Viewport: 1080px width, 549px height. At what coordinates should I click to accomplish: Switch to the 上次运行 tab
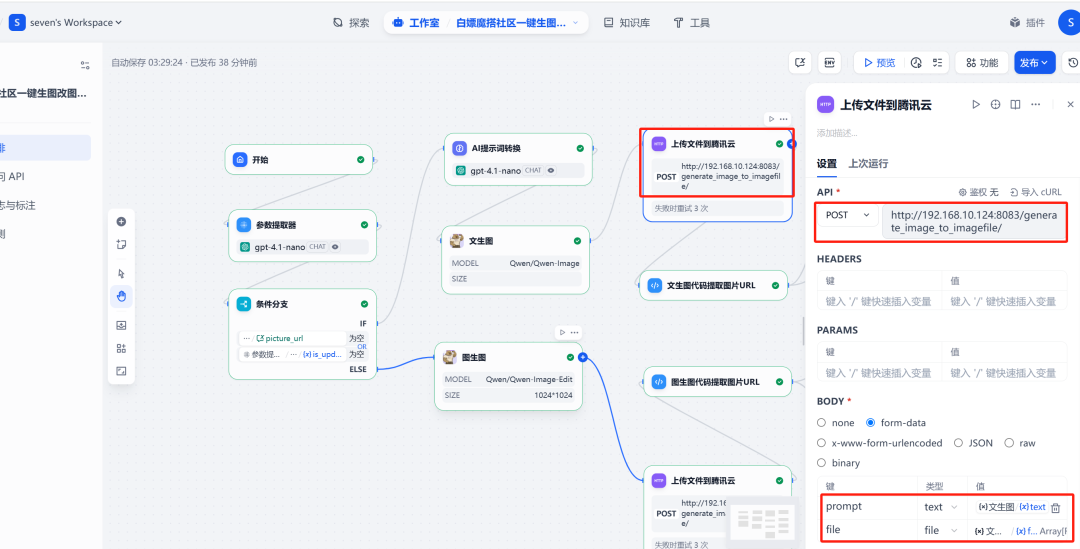click(x=868, y=163)
